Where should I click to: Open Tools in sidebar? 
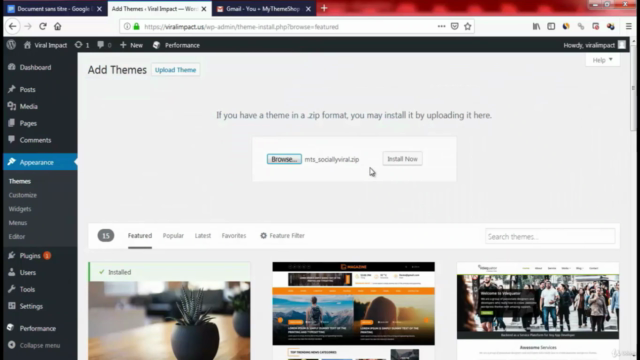pos(27,289)
